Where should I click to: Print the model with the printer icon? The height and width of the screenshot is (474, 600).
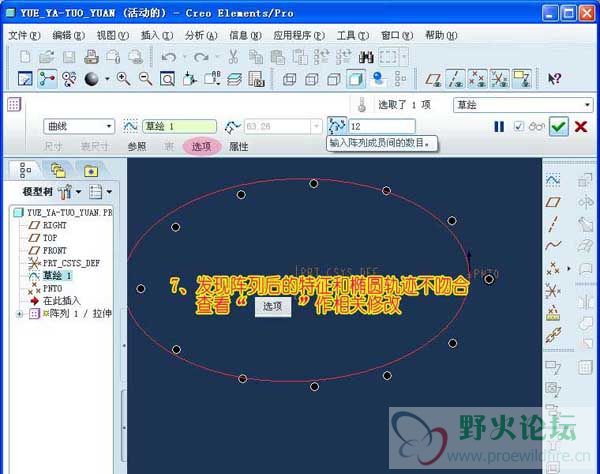[x=91, y=57]
